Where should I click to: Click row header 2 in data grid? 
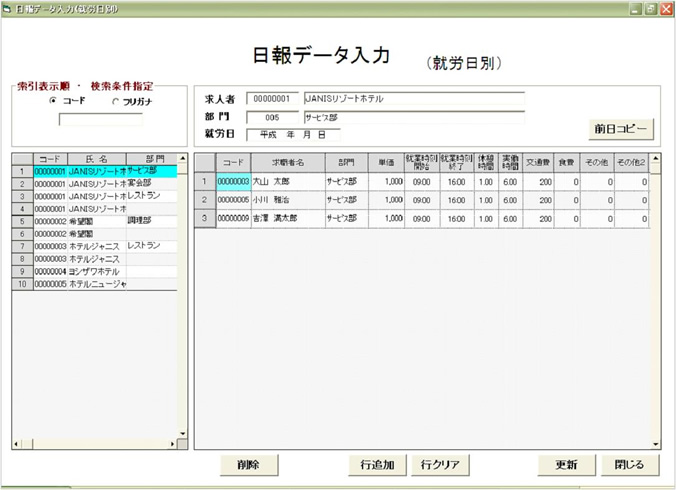204,199
